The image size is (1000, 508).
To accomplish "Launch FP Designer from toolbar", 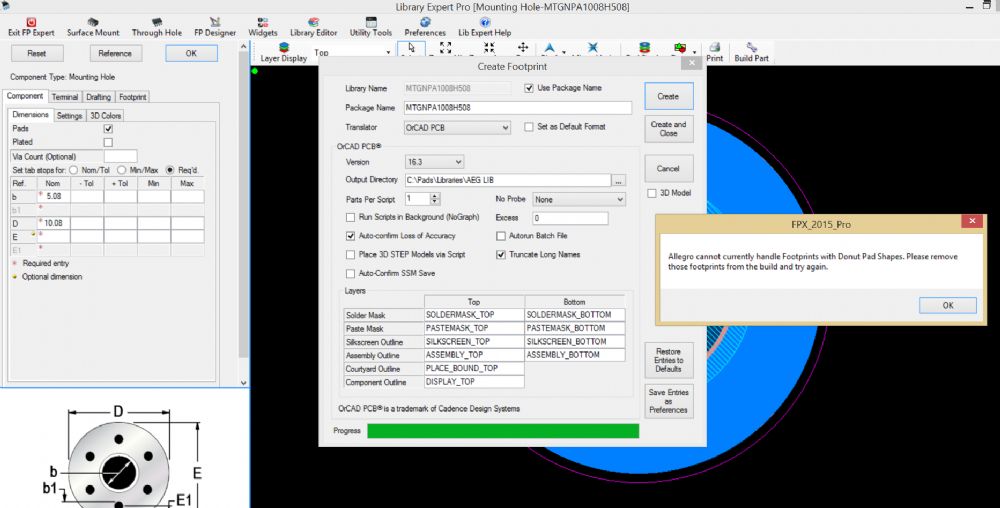I will [214, 21].
